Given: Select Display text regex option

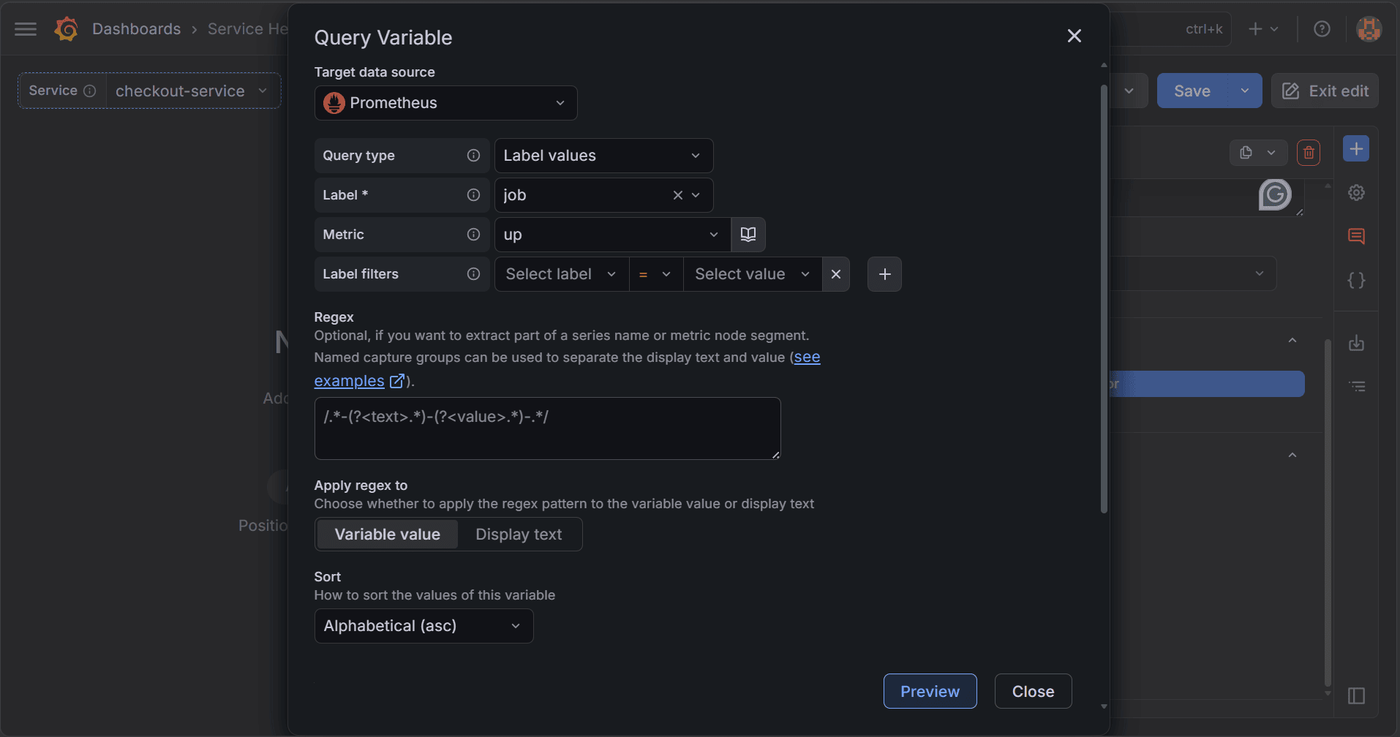Looking at the screenshot, I should coord(518,534).
